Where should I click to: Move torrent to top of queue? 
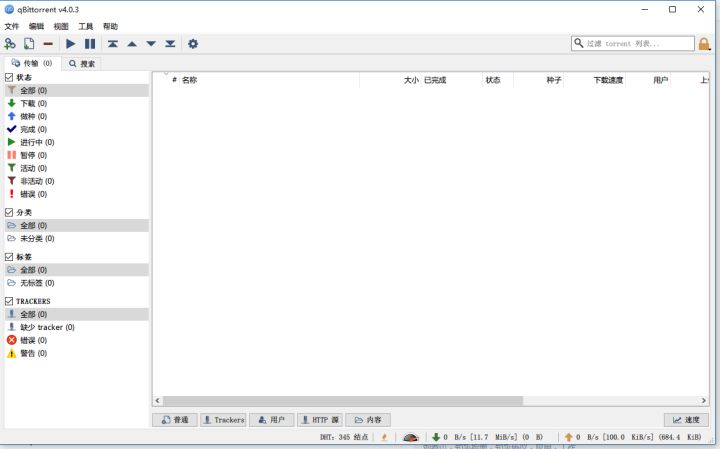(x=112, y=44)
